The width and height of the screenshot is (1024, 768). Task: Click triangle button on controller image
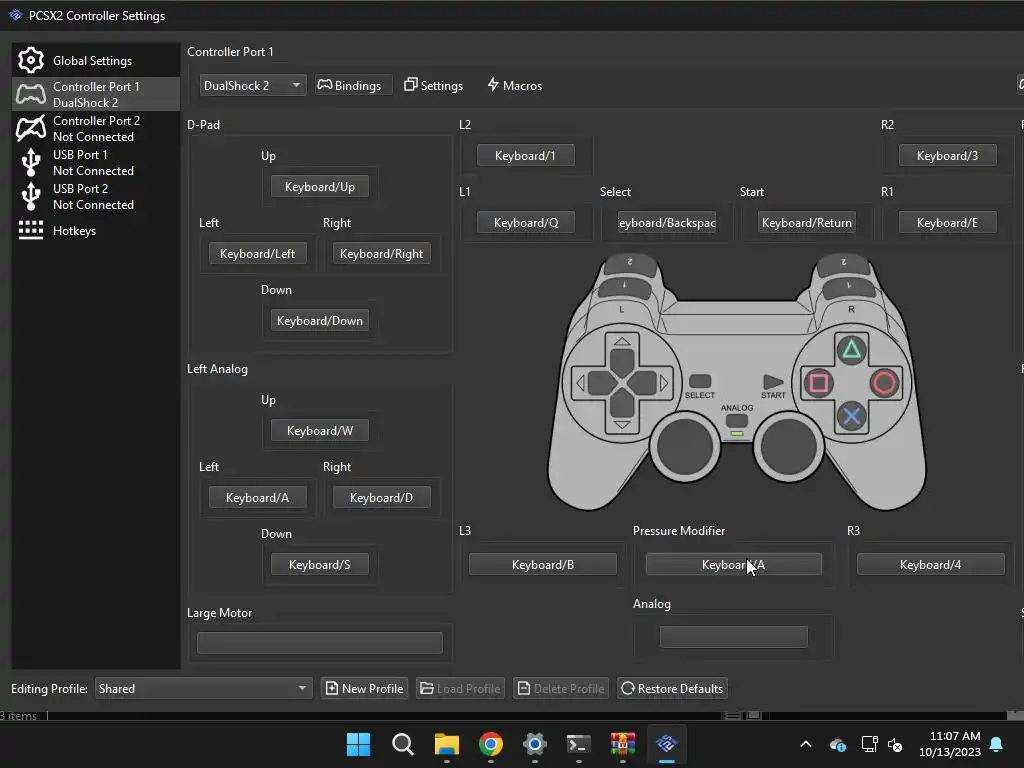(851, 350)
